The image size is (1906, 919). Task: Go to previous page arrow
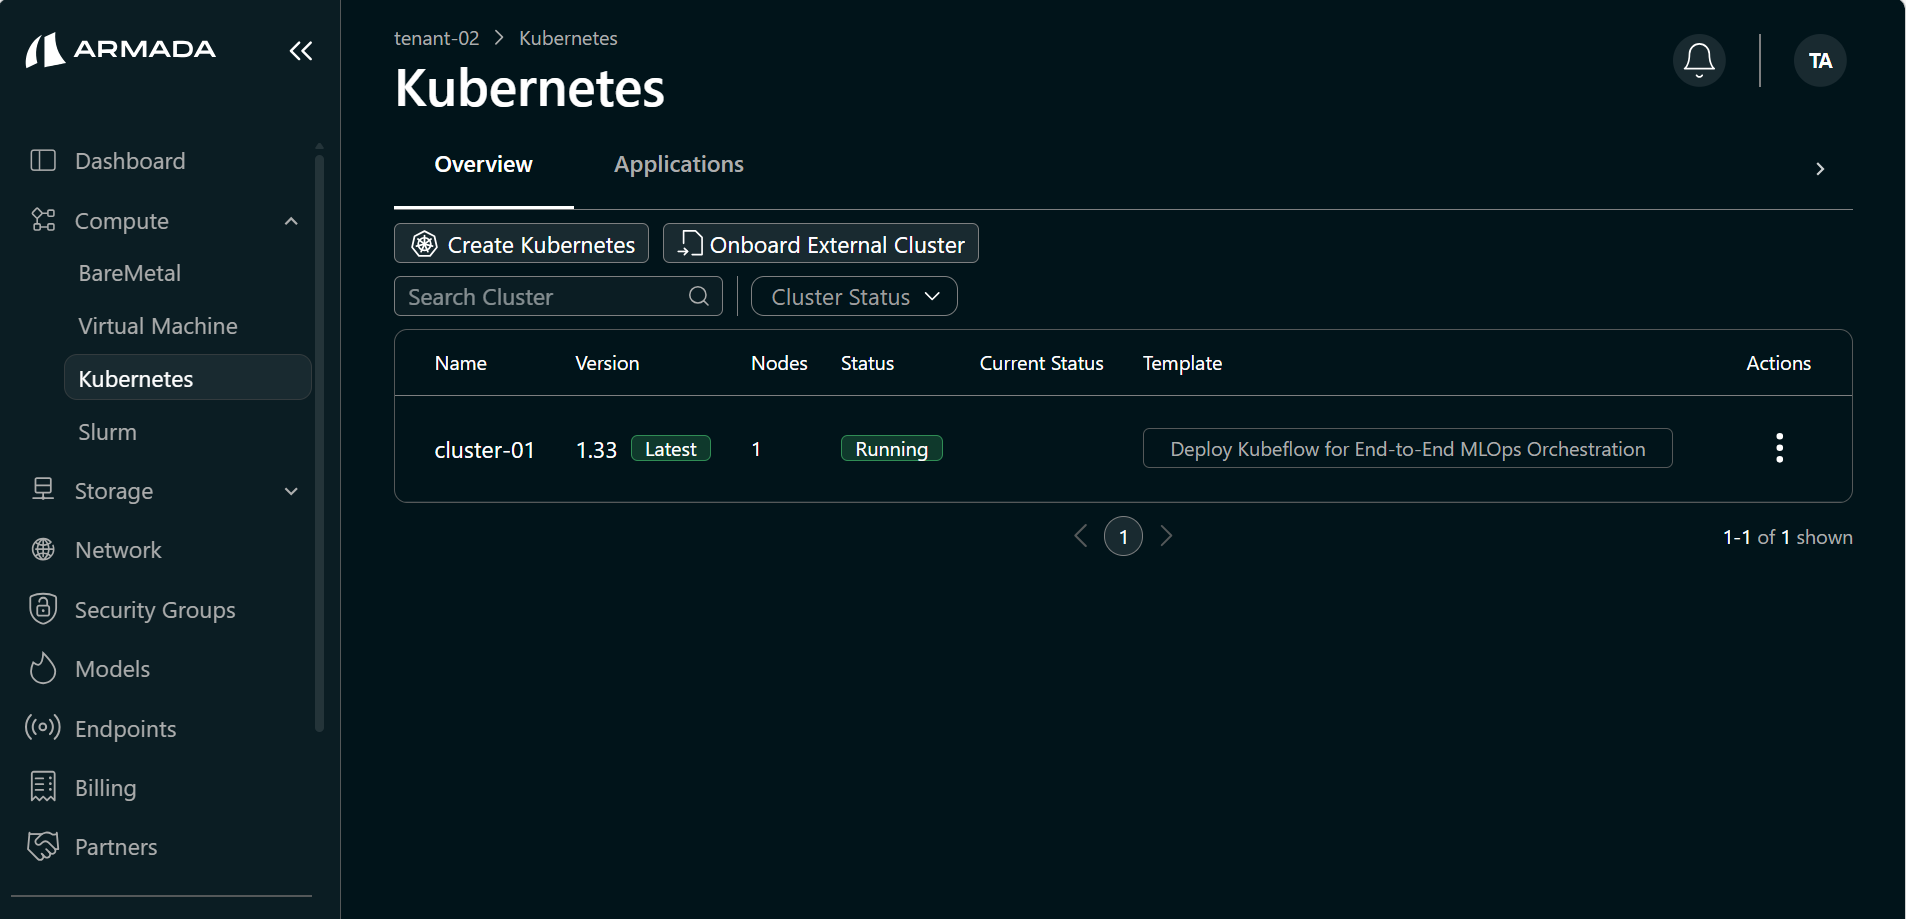(x=1081, y=536)
